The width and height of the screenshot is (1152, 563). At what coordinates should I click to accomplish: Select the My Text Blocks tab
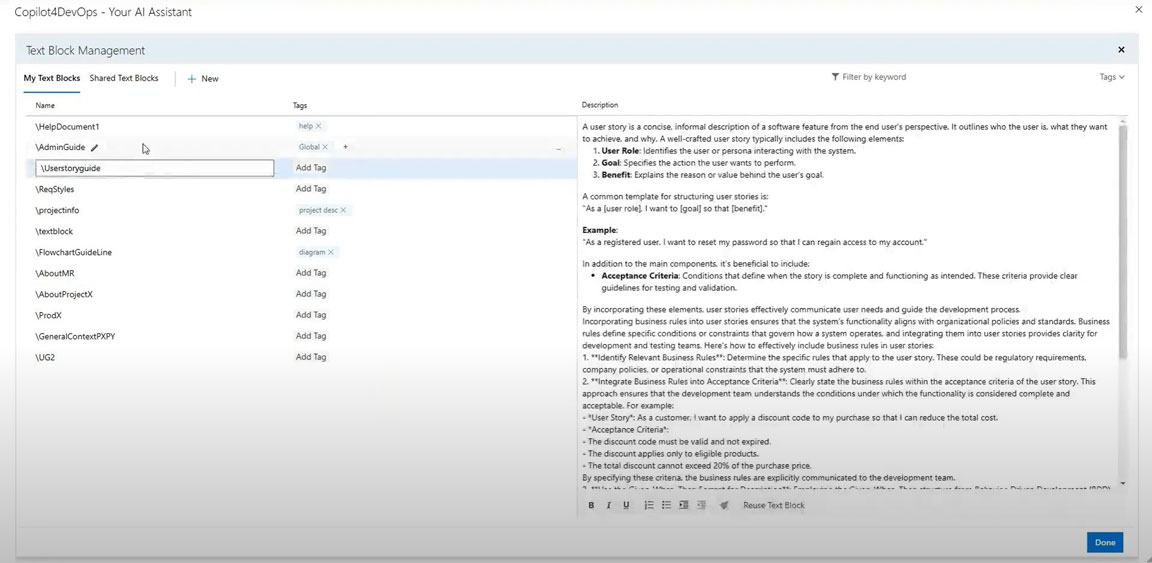(52, 78)
